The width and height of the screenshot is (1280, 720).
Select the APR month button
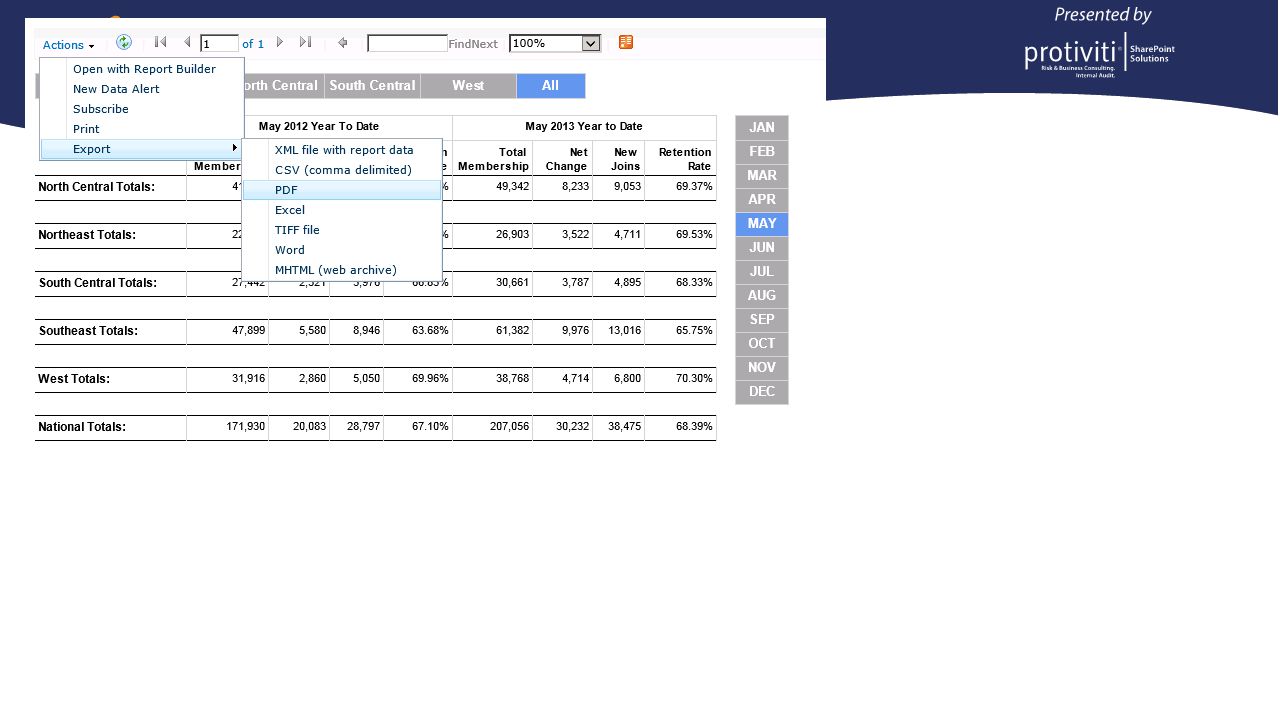(x=762, y=200)
